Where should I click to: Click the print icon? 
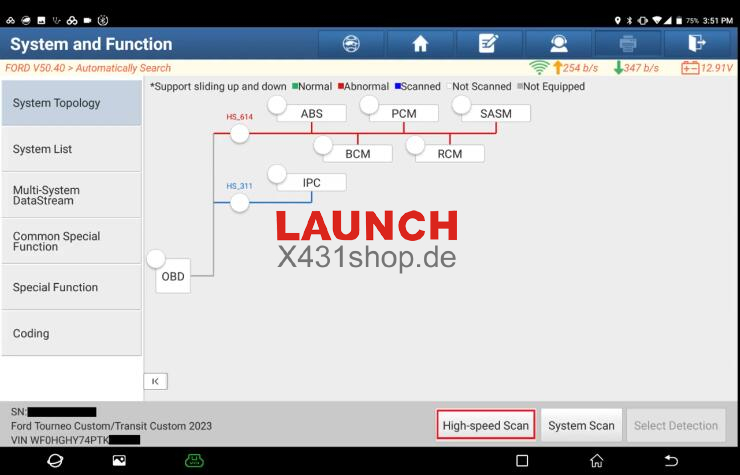[627, 44]
